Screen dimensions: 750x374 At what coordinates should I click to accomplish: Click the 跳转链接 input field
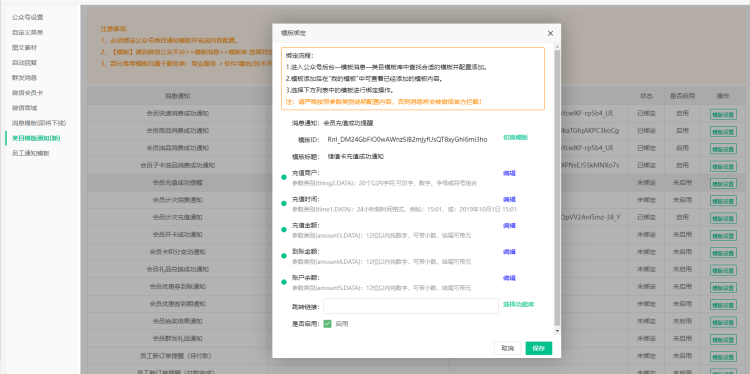point(411,306)
